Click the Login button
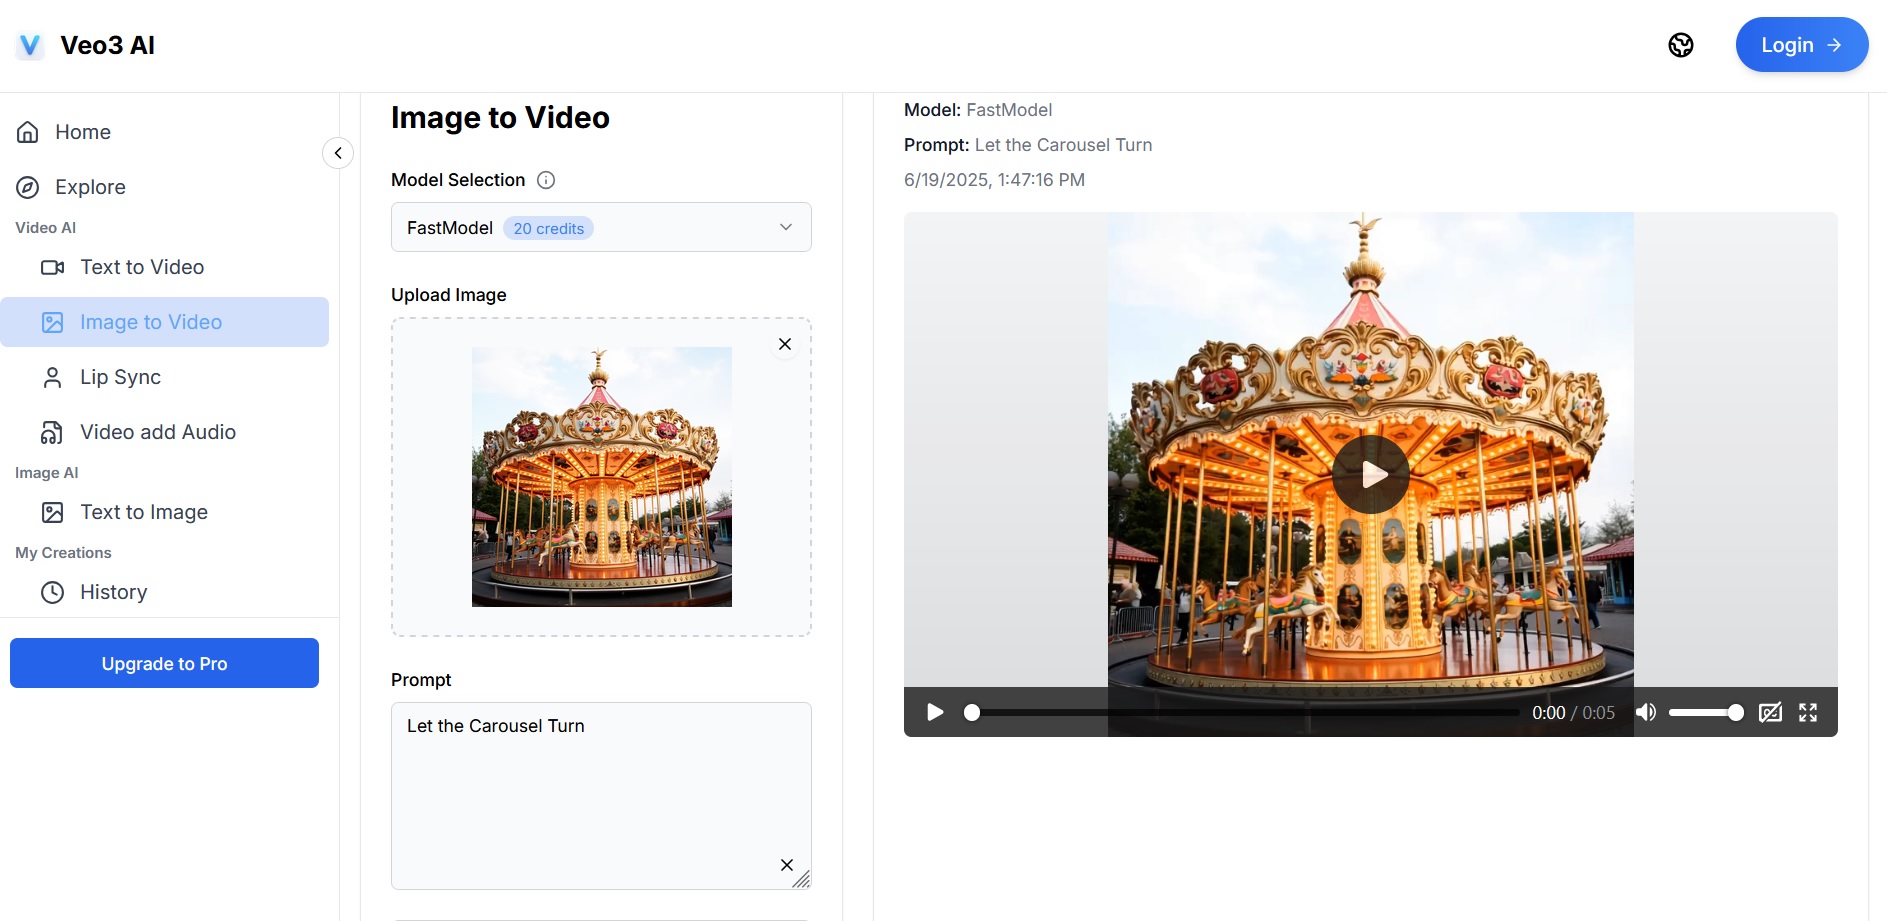This screenshot has width=1887, height=921. 1802,45
